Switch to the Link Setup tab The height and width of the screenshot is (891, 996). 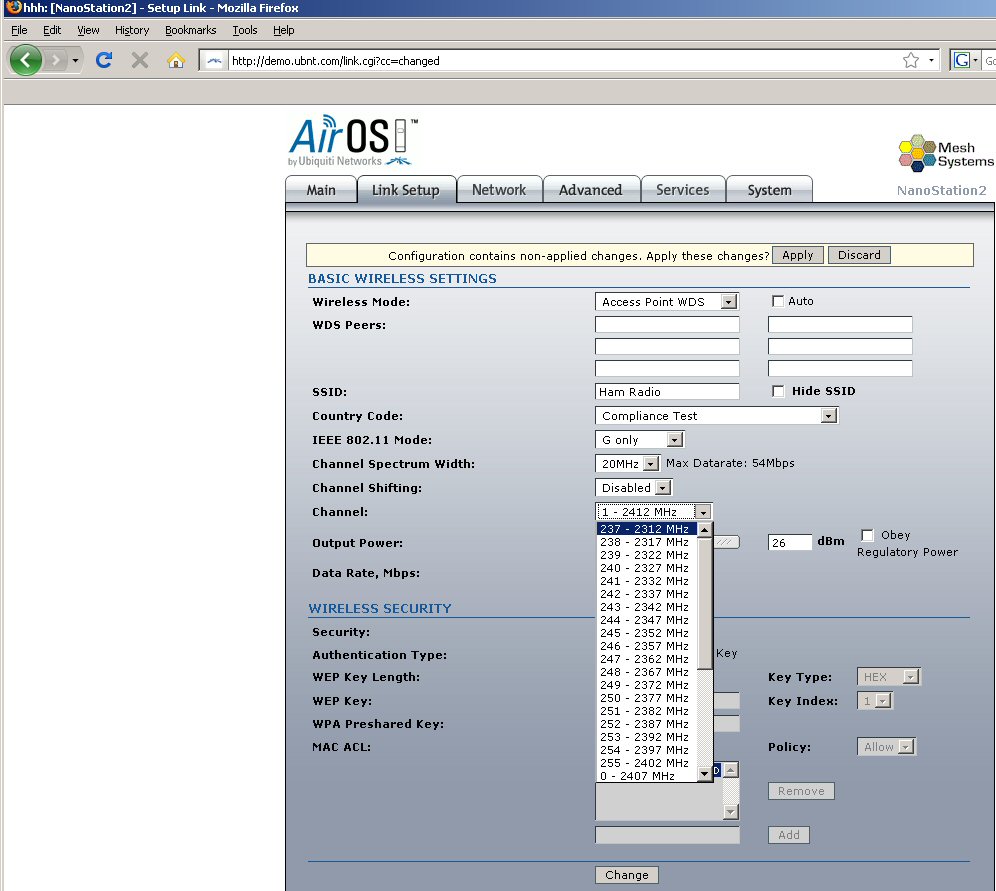[x=406, y=190]
